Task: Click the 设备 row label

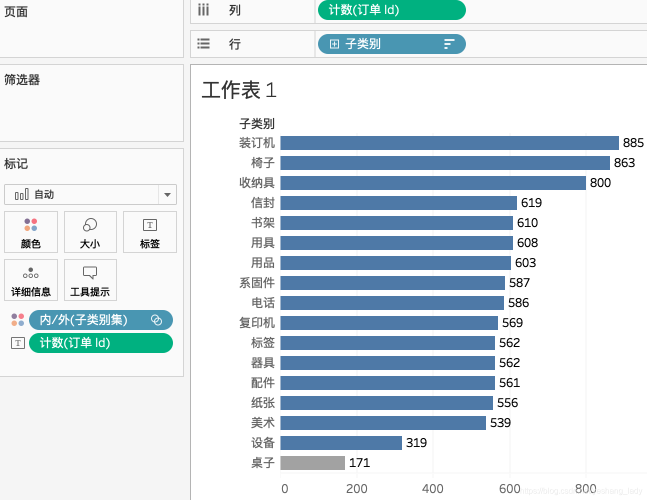Action: point(263,443)
